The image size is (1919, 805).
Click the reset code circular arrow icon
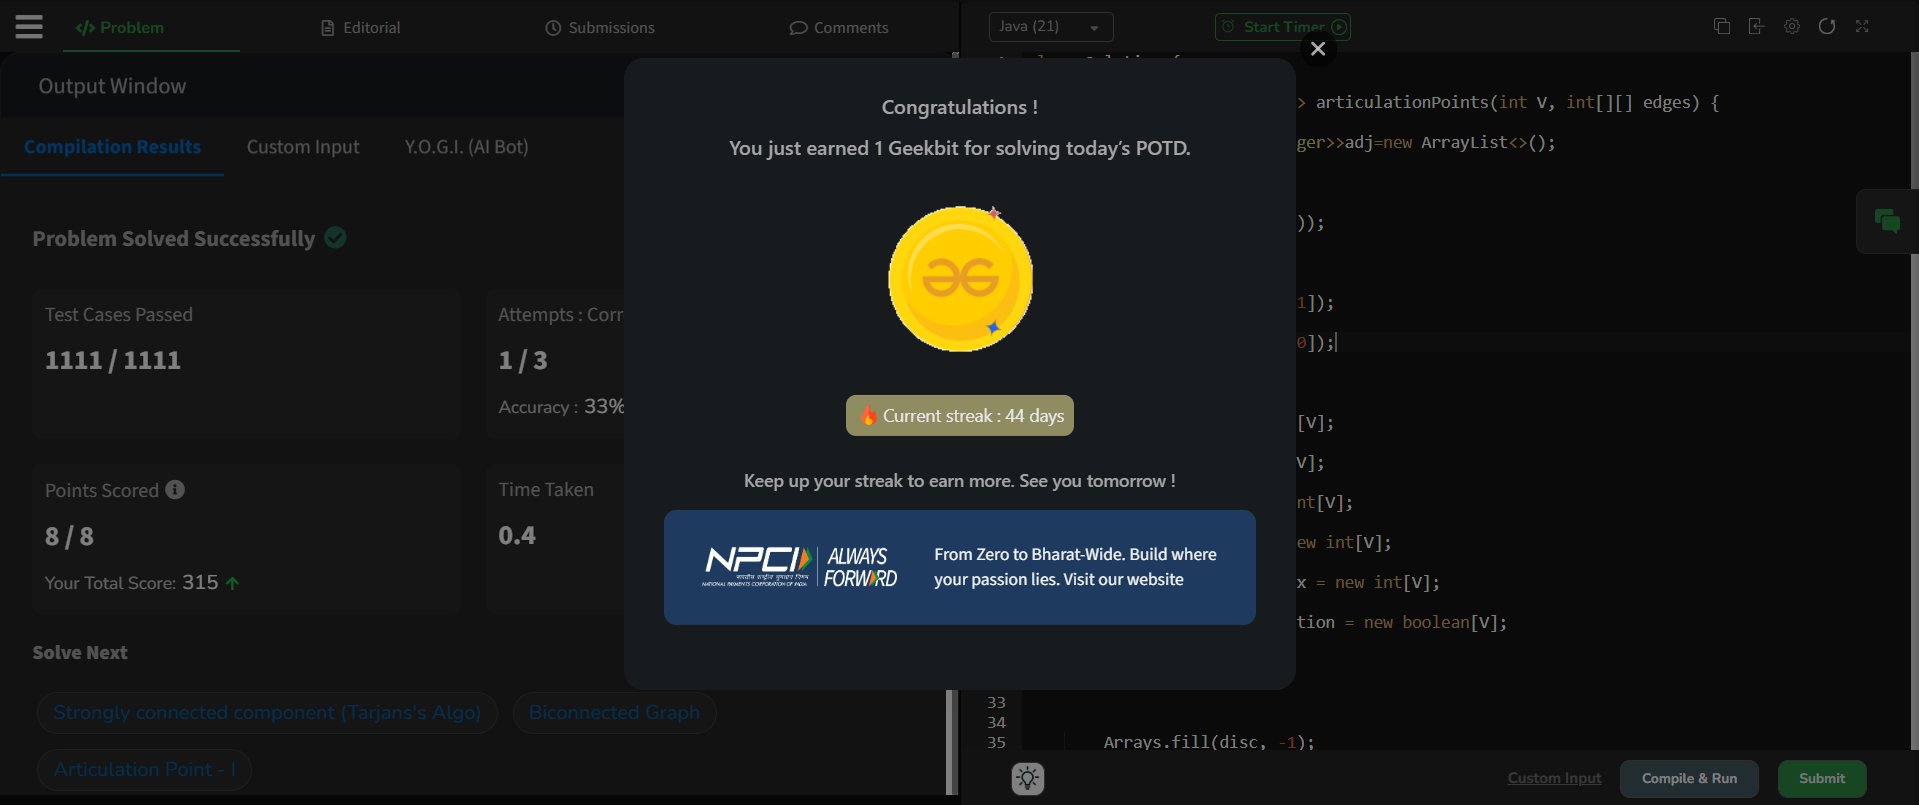click(1827, 27)
